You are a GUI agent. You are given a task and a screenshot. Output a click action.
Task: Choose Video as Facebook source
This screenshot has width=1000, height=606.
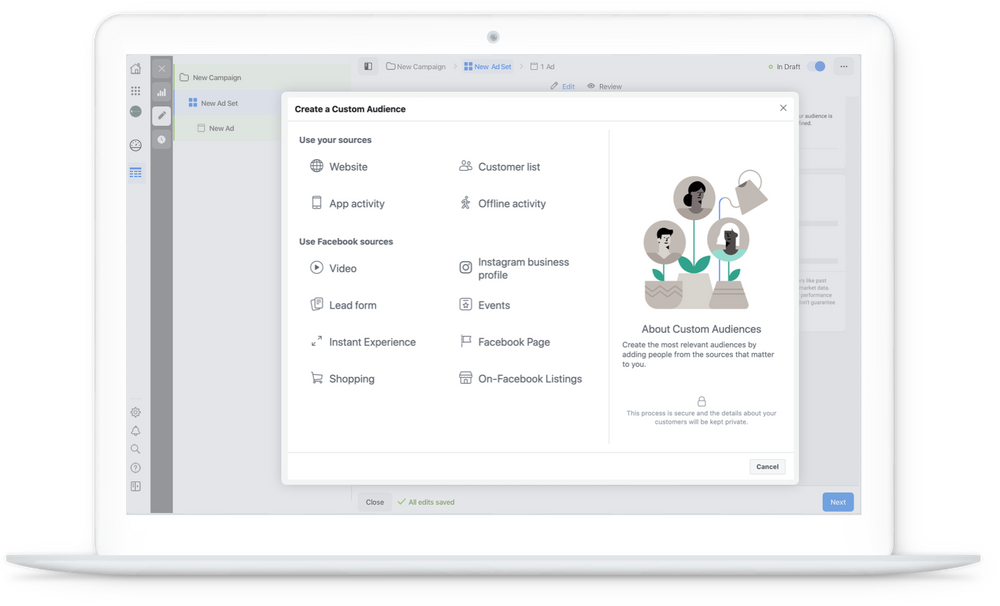click(x=334, y=268)
